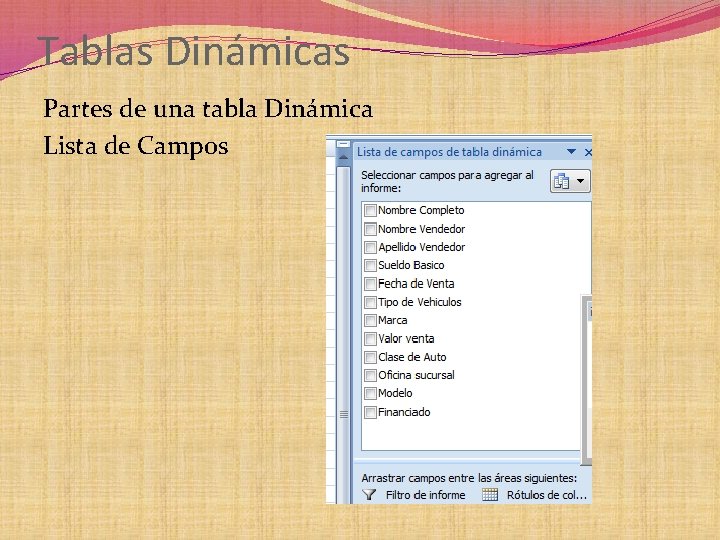Screen dimensions: 720x540
Task: Open the field list layout dropdown button
Action: pyautogui.click(x=570, y=181)
